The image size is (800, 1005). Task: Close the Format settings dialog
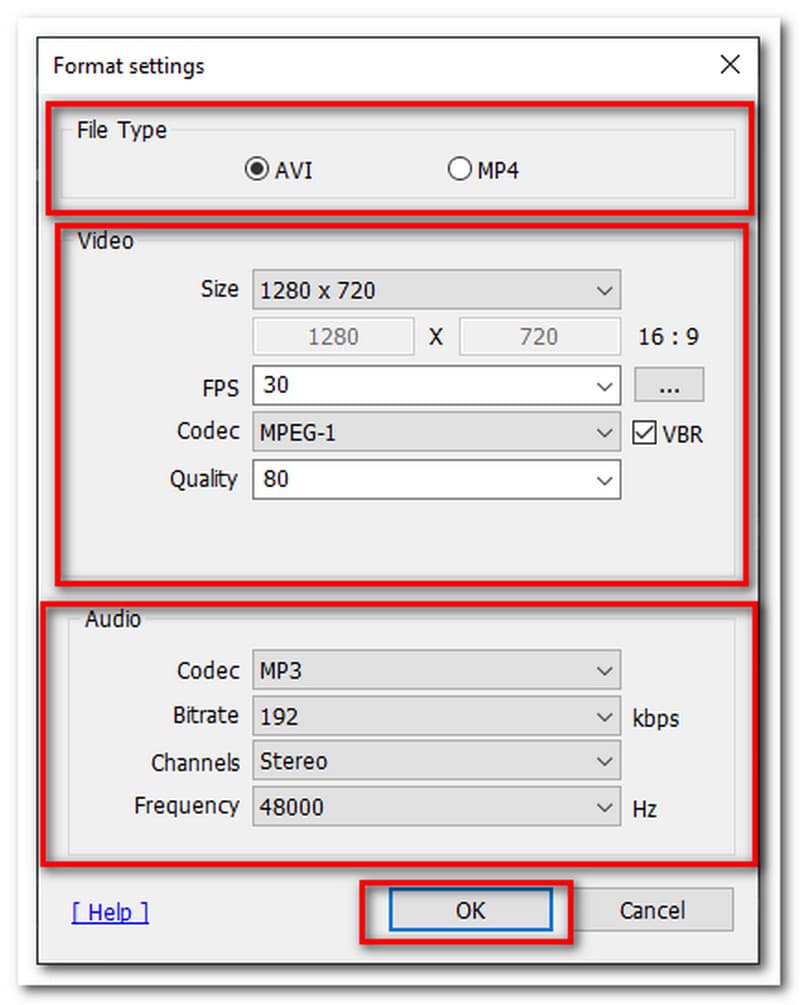tap(730, 66)
